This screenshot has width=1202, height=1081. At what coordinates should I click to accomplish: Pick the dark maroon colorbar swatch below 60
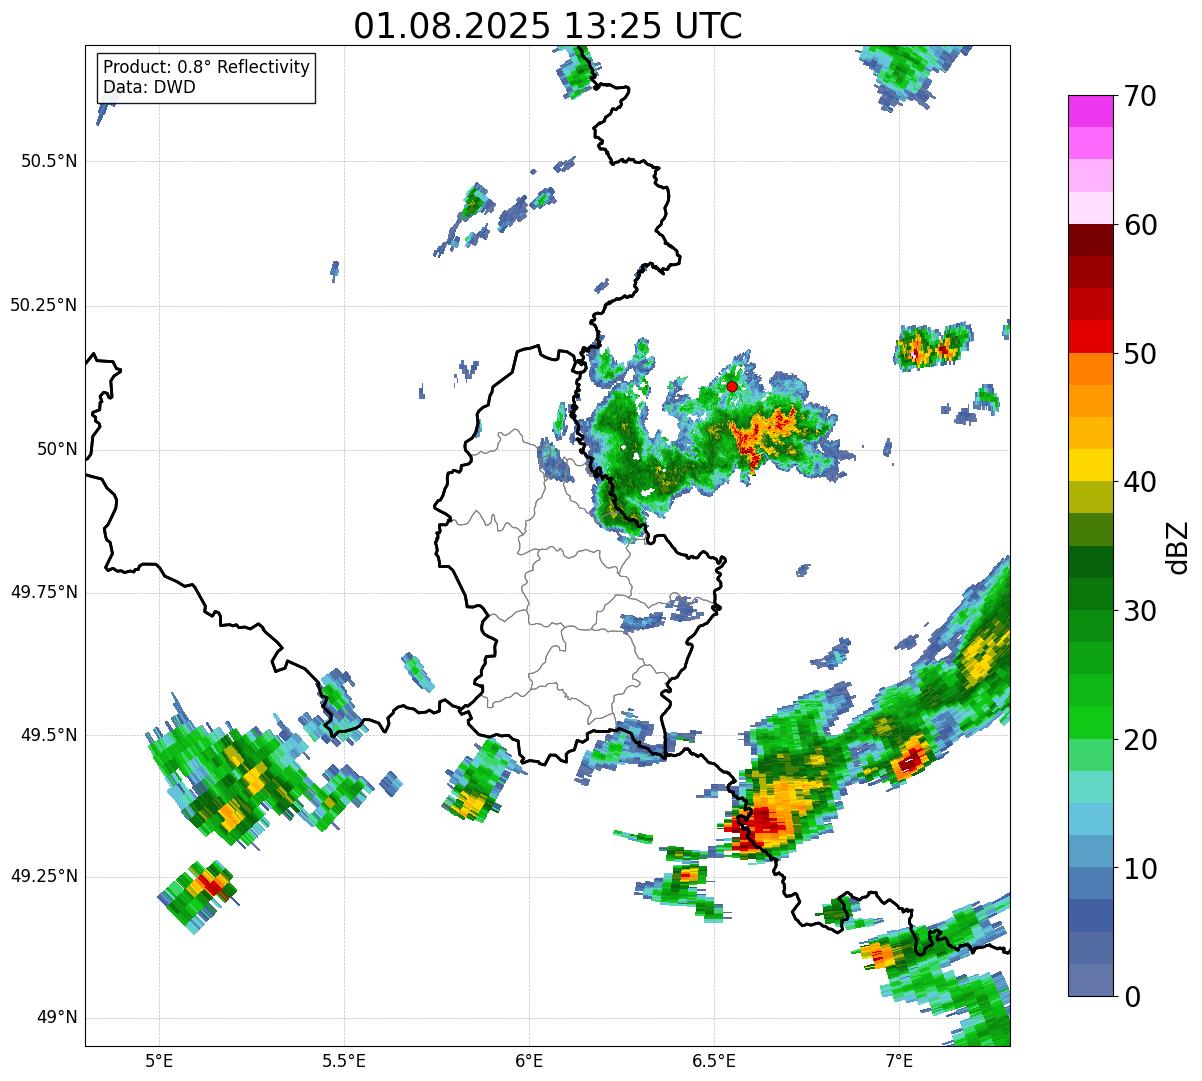point(1090,240)
